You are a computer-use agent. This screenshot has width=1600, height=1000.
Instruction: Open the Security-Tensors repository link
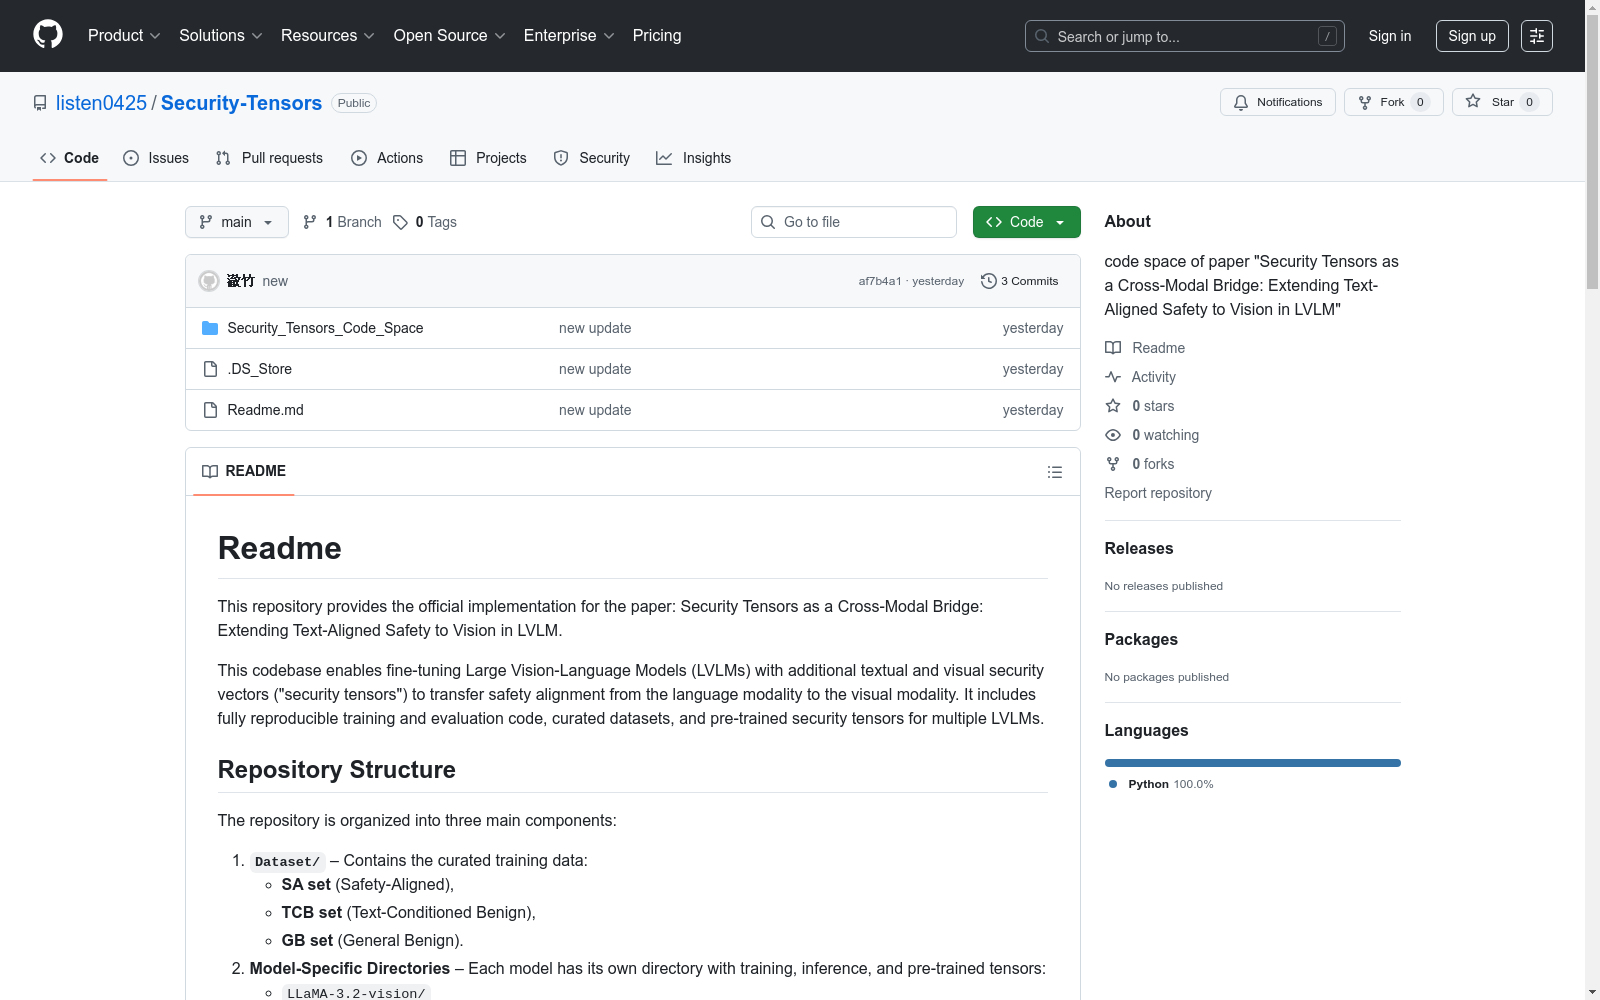pos(241,103)
